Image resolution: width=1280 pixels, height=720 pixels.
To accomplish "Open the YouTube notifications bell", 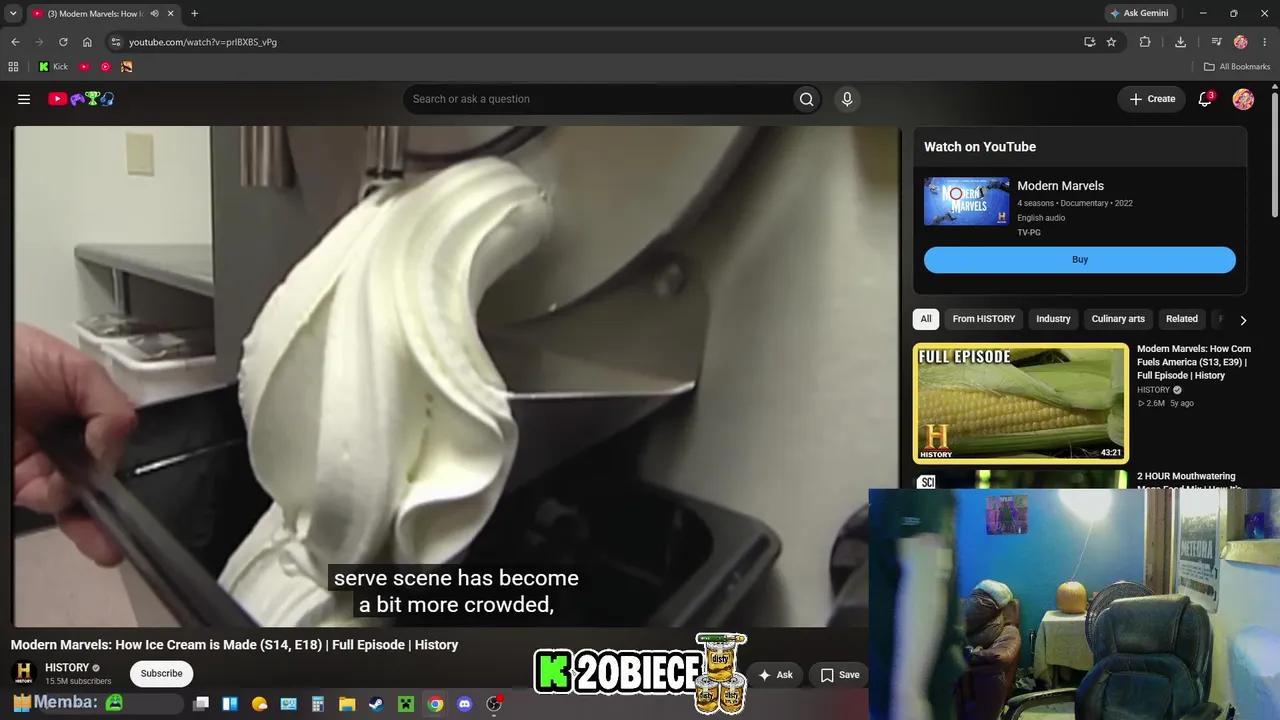I will [x=1205, y=99].
